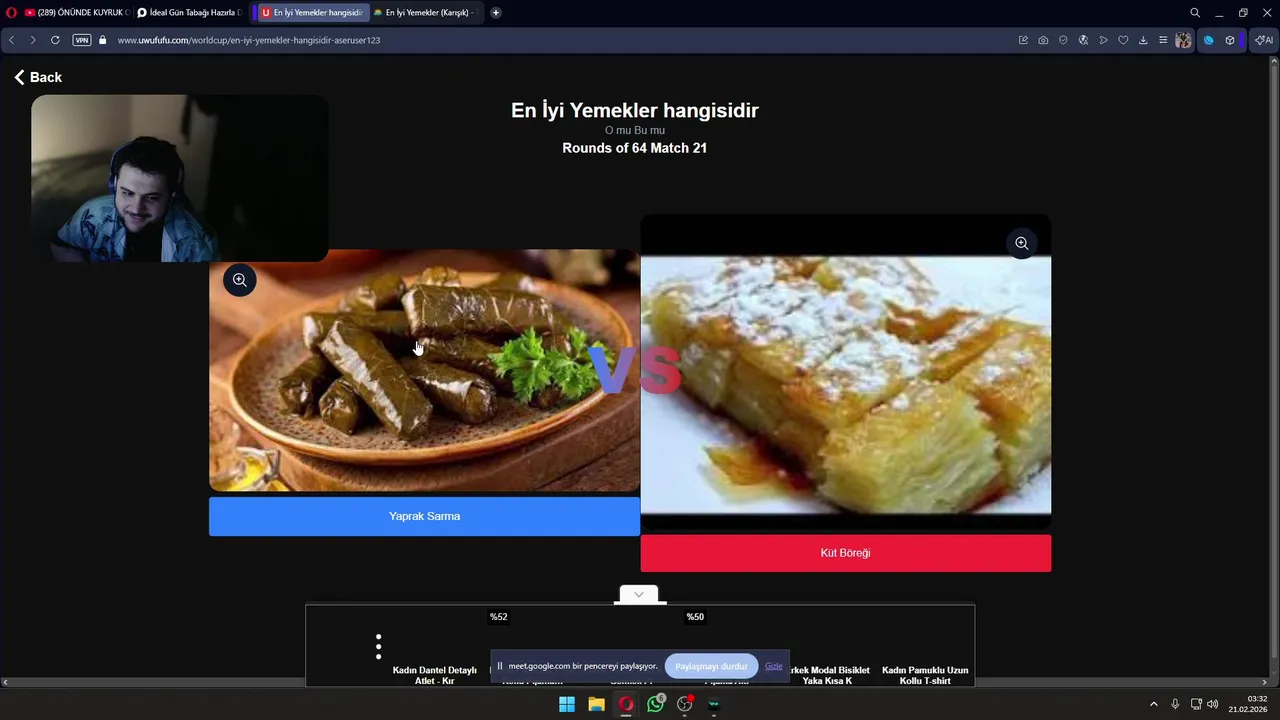Zoom the Yaprak Sarma image

coord(240,280)
